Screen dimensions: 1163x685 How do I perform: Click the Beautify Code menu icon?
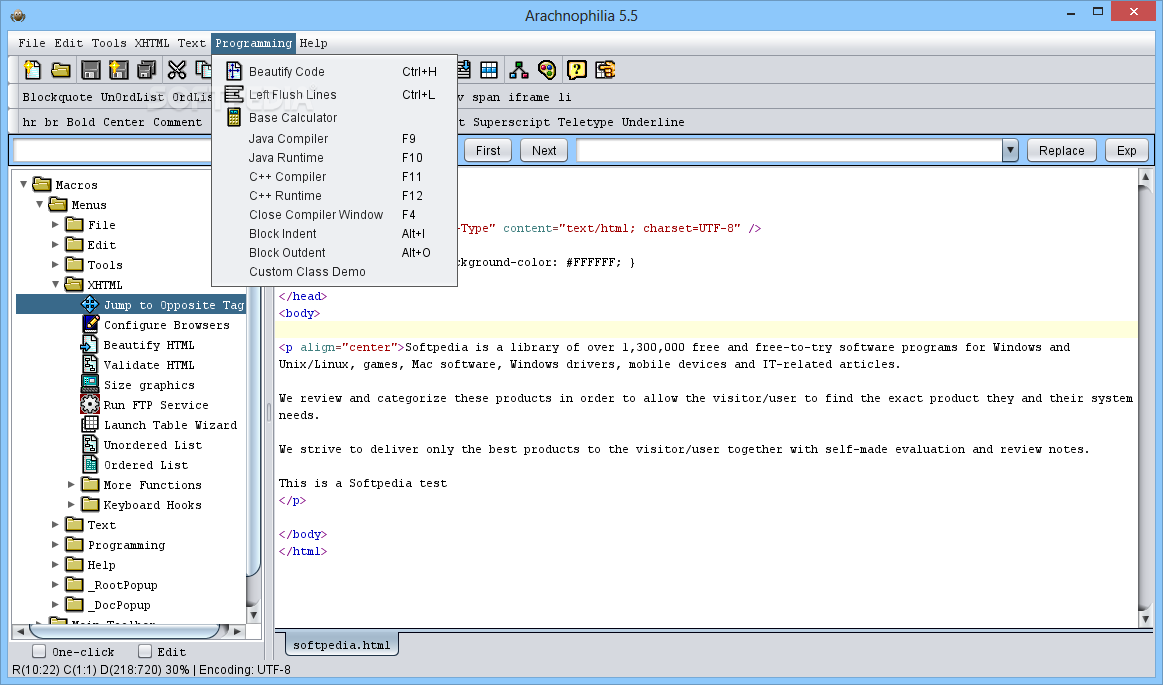click(x=234, y=71)
